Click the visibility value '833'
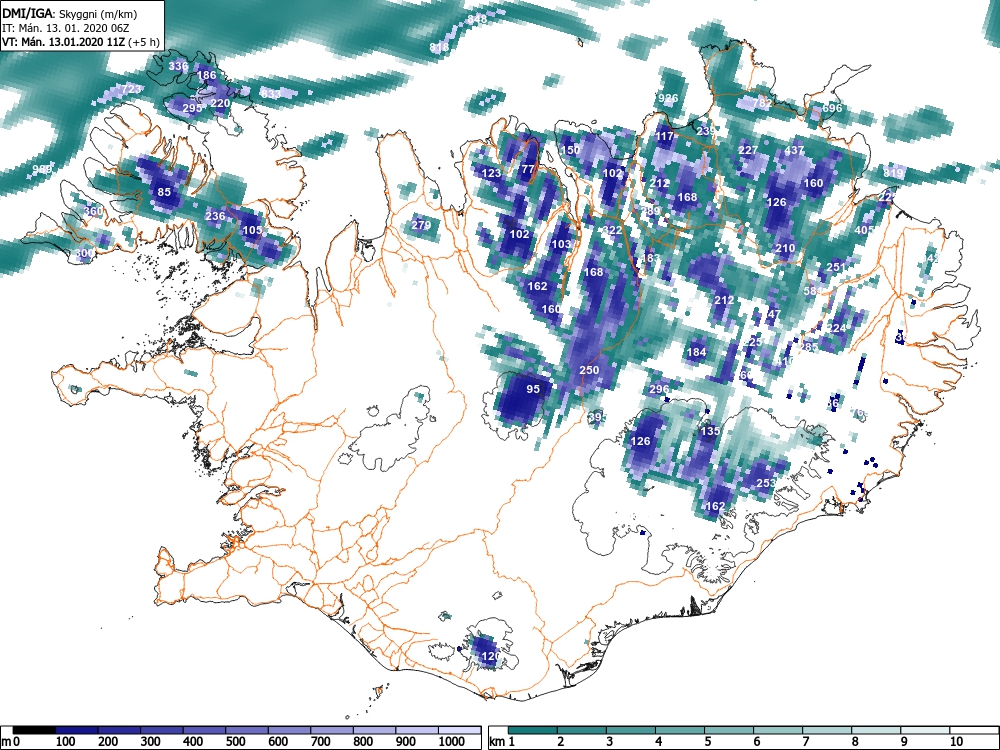The width and height of the screenshot is (1000, 750). pos(270,94)
